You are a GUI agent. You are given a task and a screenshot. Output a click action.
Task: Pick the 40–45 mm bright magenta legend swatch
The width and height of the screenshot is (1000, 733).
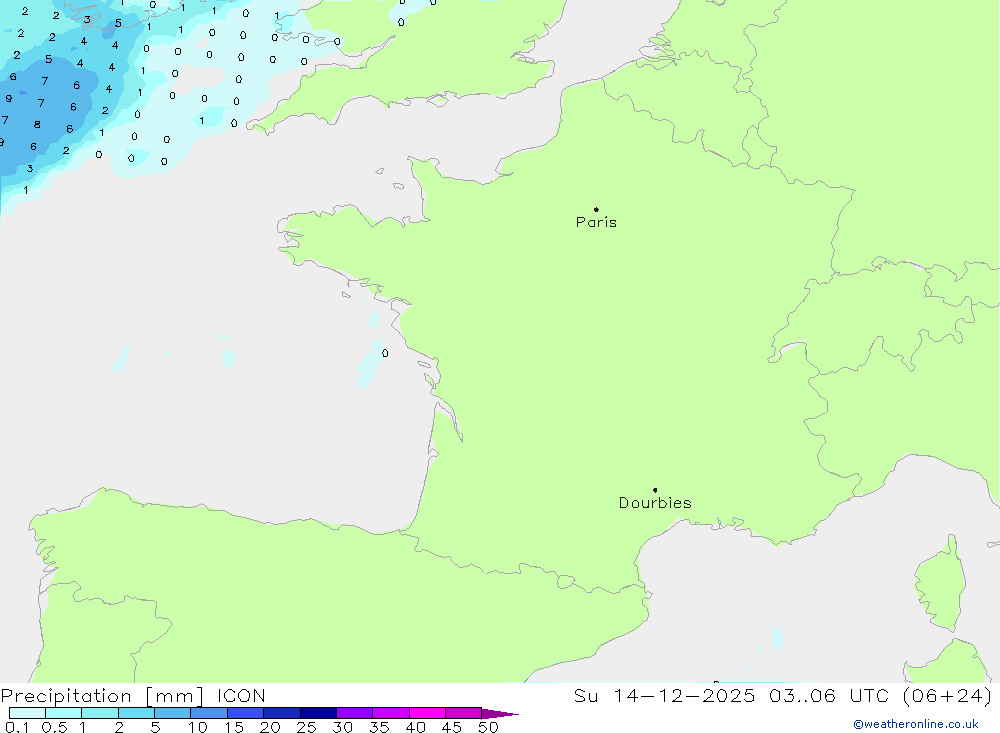point(427,713)
